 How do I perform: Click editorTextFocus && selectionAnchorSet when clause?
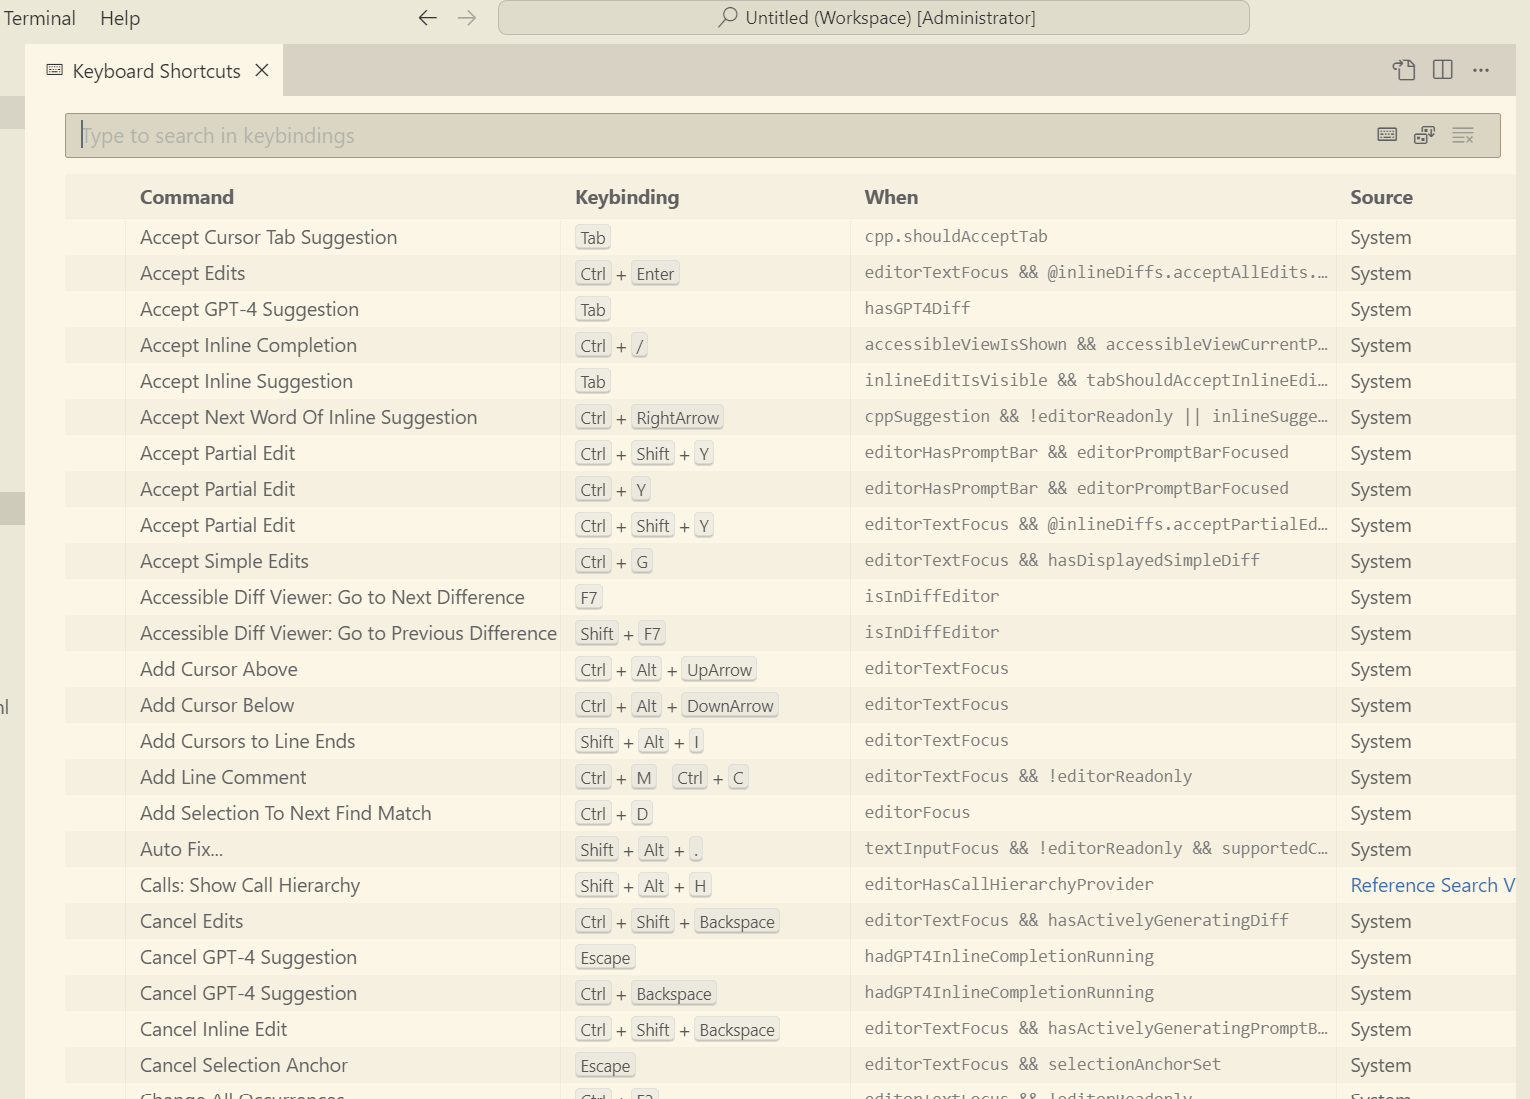[x=1043, y=1065]
